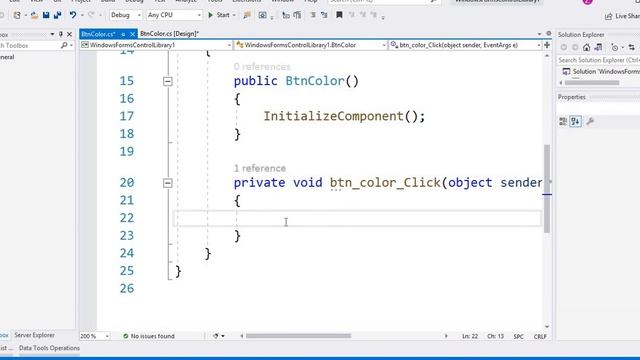Open the WindowsFormsControlLibrary1 project dropdown

156,45
